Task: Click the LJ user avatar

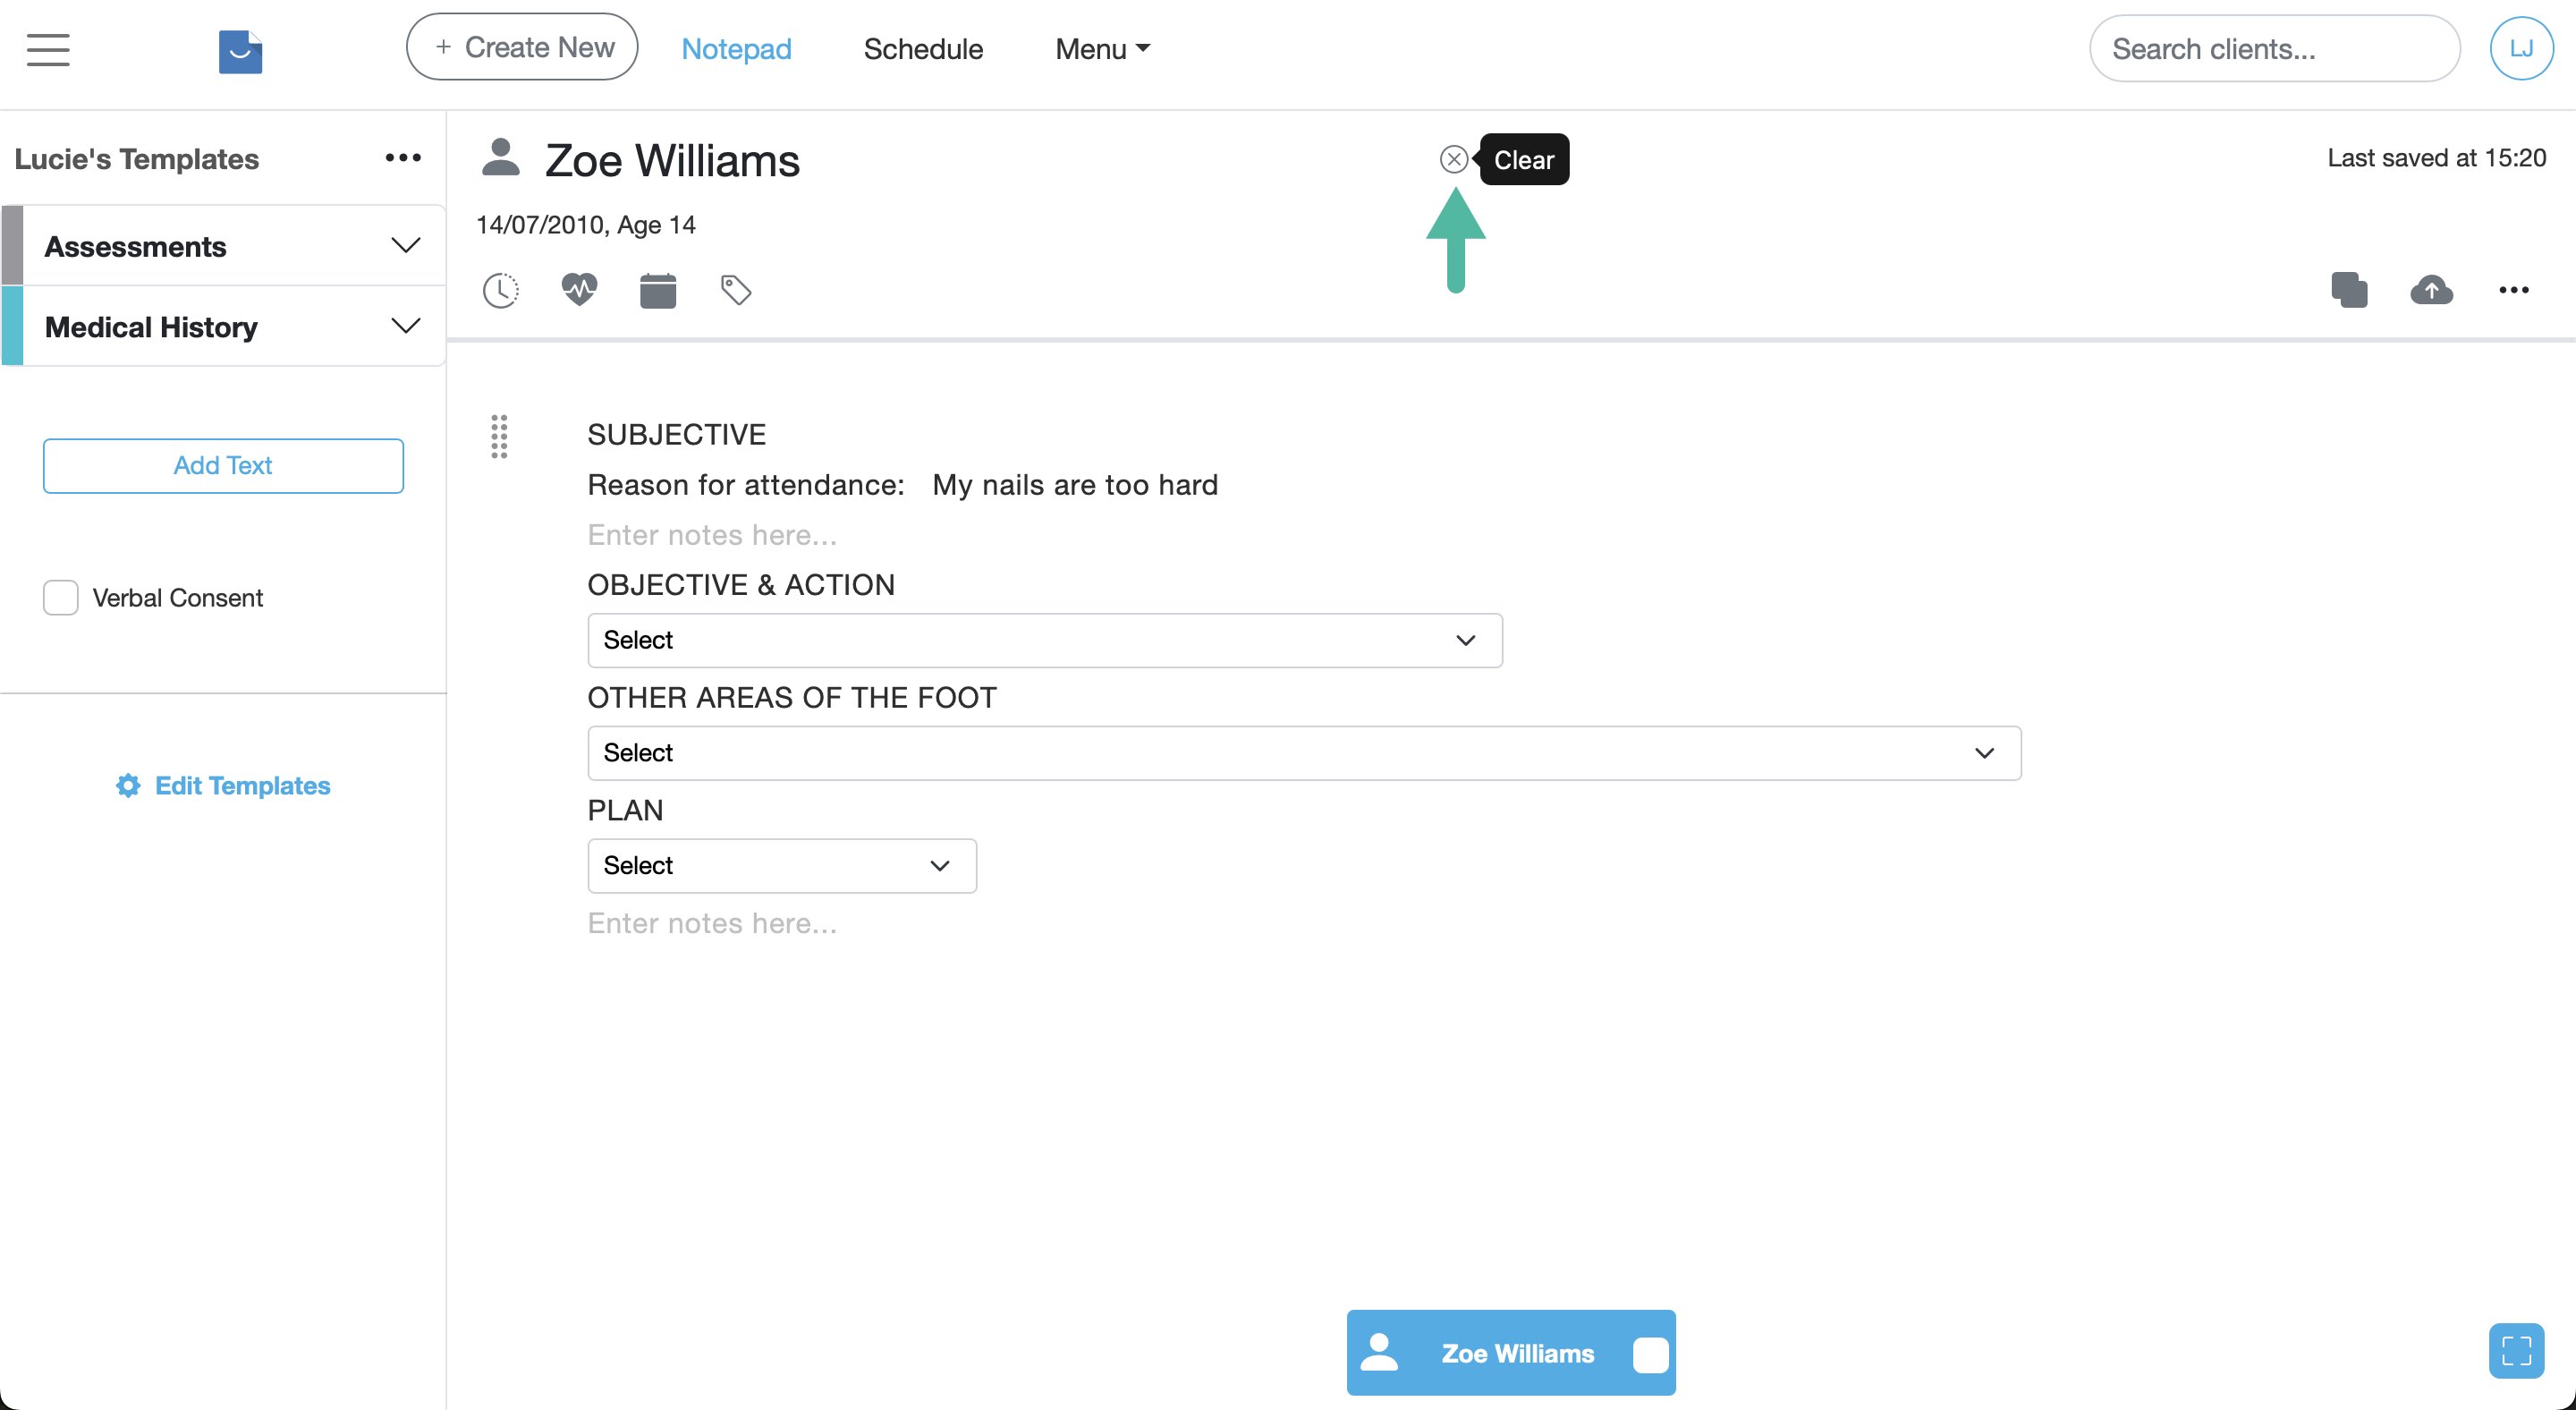Action: point(2521,48)
